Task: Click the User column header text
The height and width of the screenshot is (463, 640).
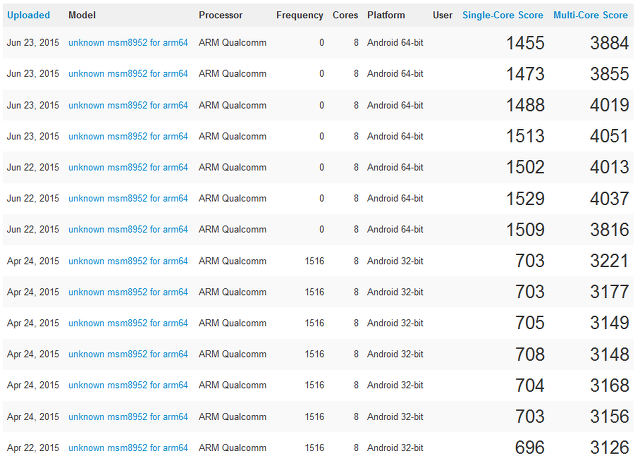Action: [442, 15]
